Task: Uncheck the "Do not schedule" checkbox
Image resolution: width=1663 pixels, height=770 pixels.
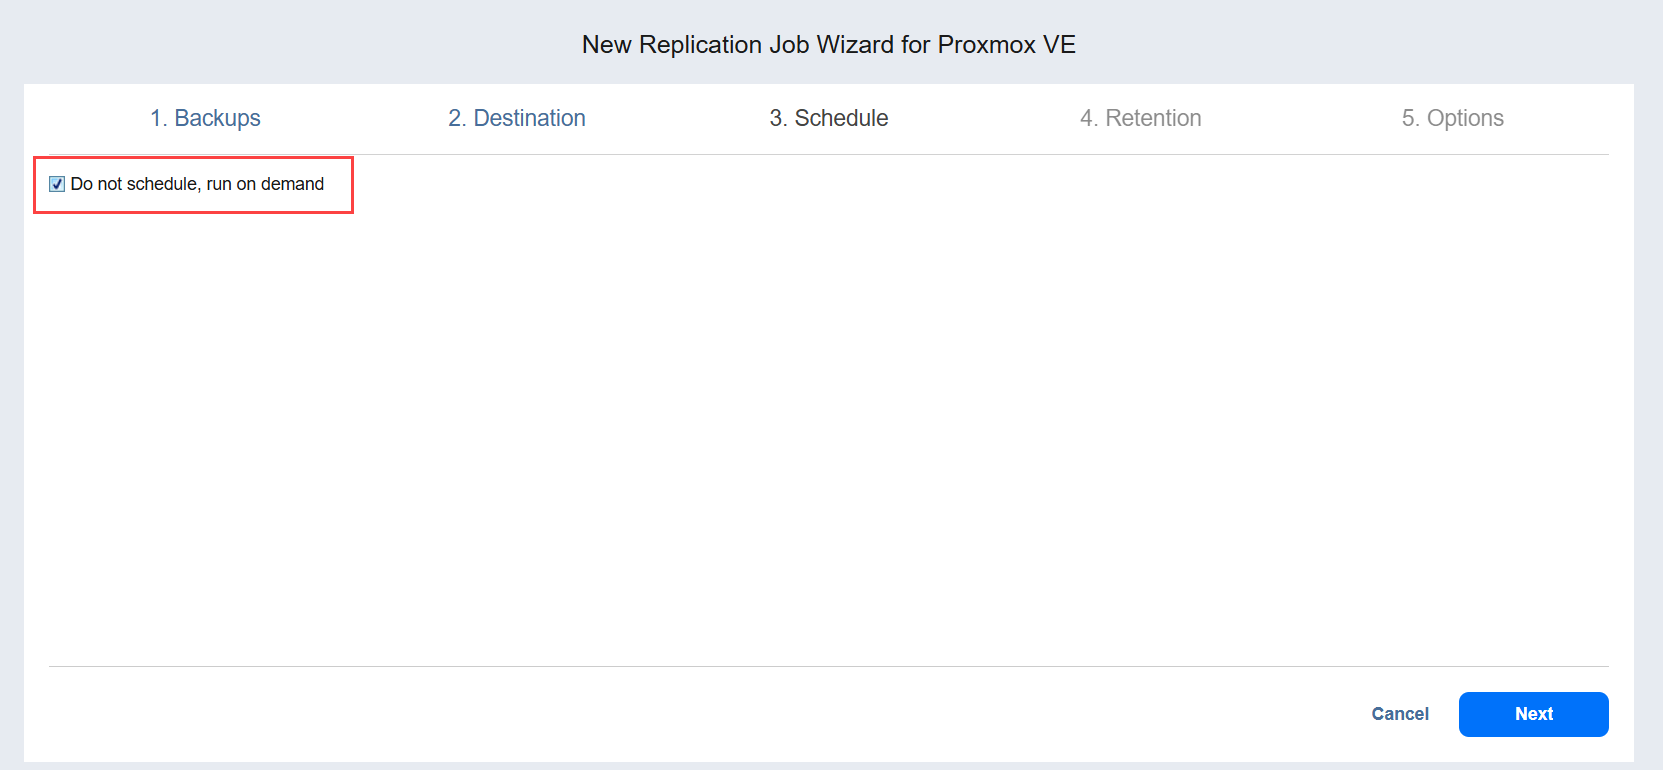Action: [x=57, y=184]
